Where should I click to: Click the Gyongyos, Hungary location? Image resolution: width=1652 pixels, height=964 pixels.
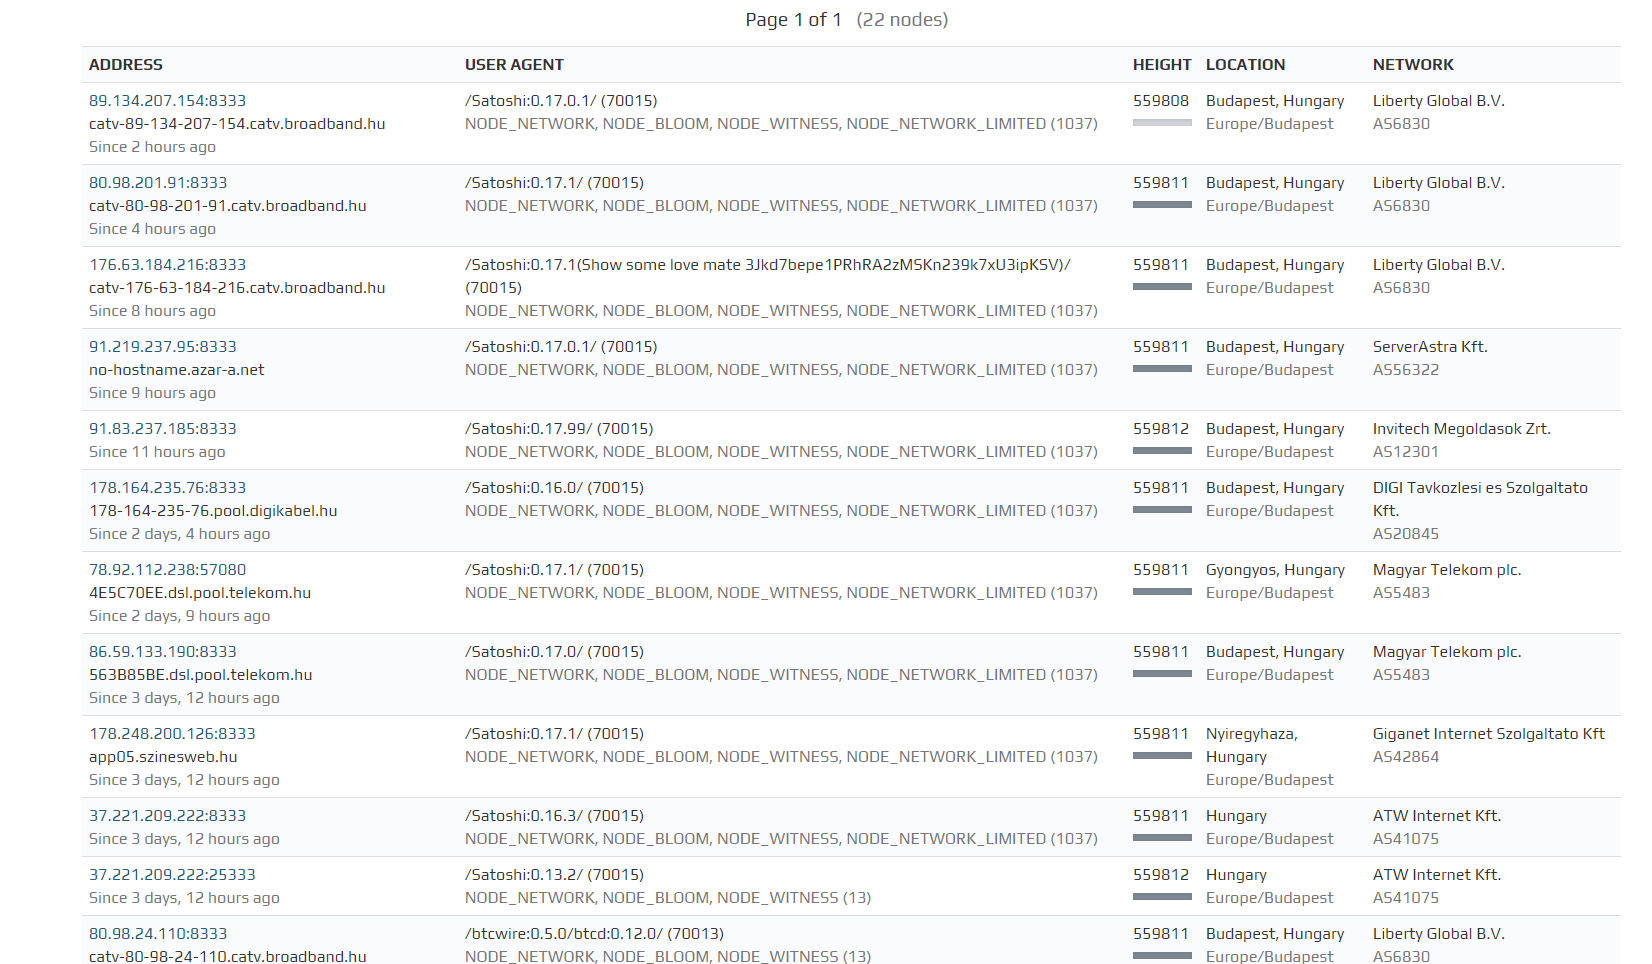coord(1275,570)
